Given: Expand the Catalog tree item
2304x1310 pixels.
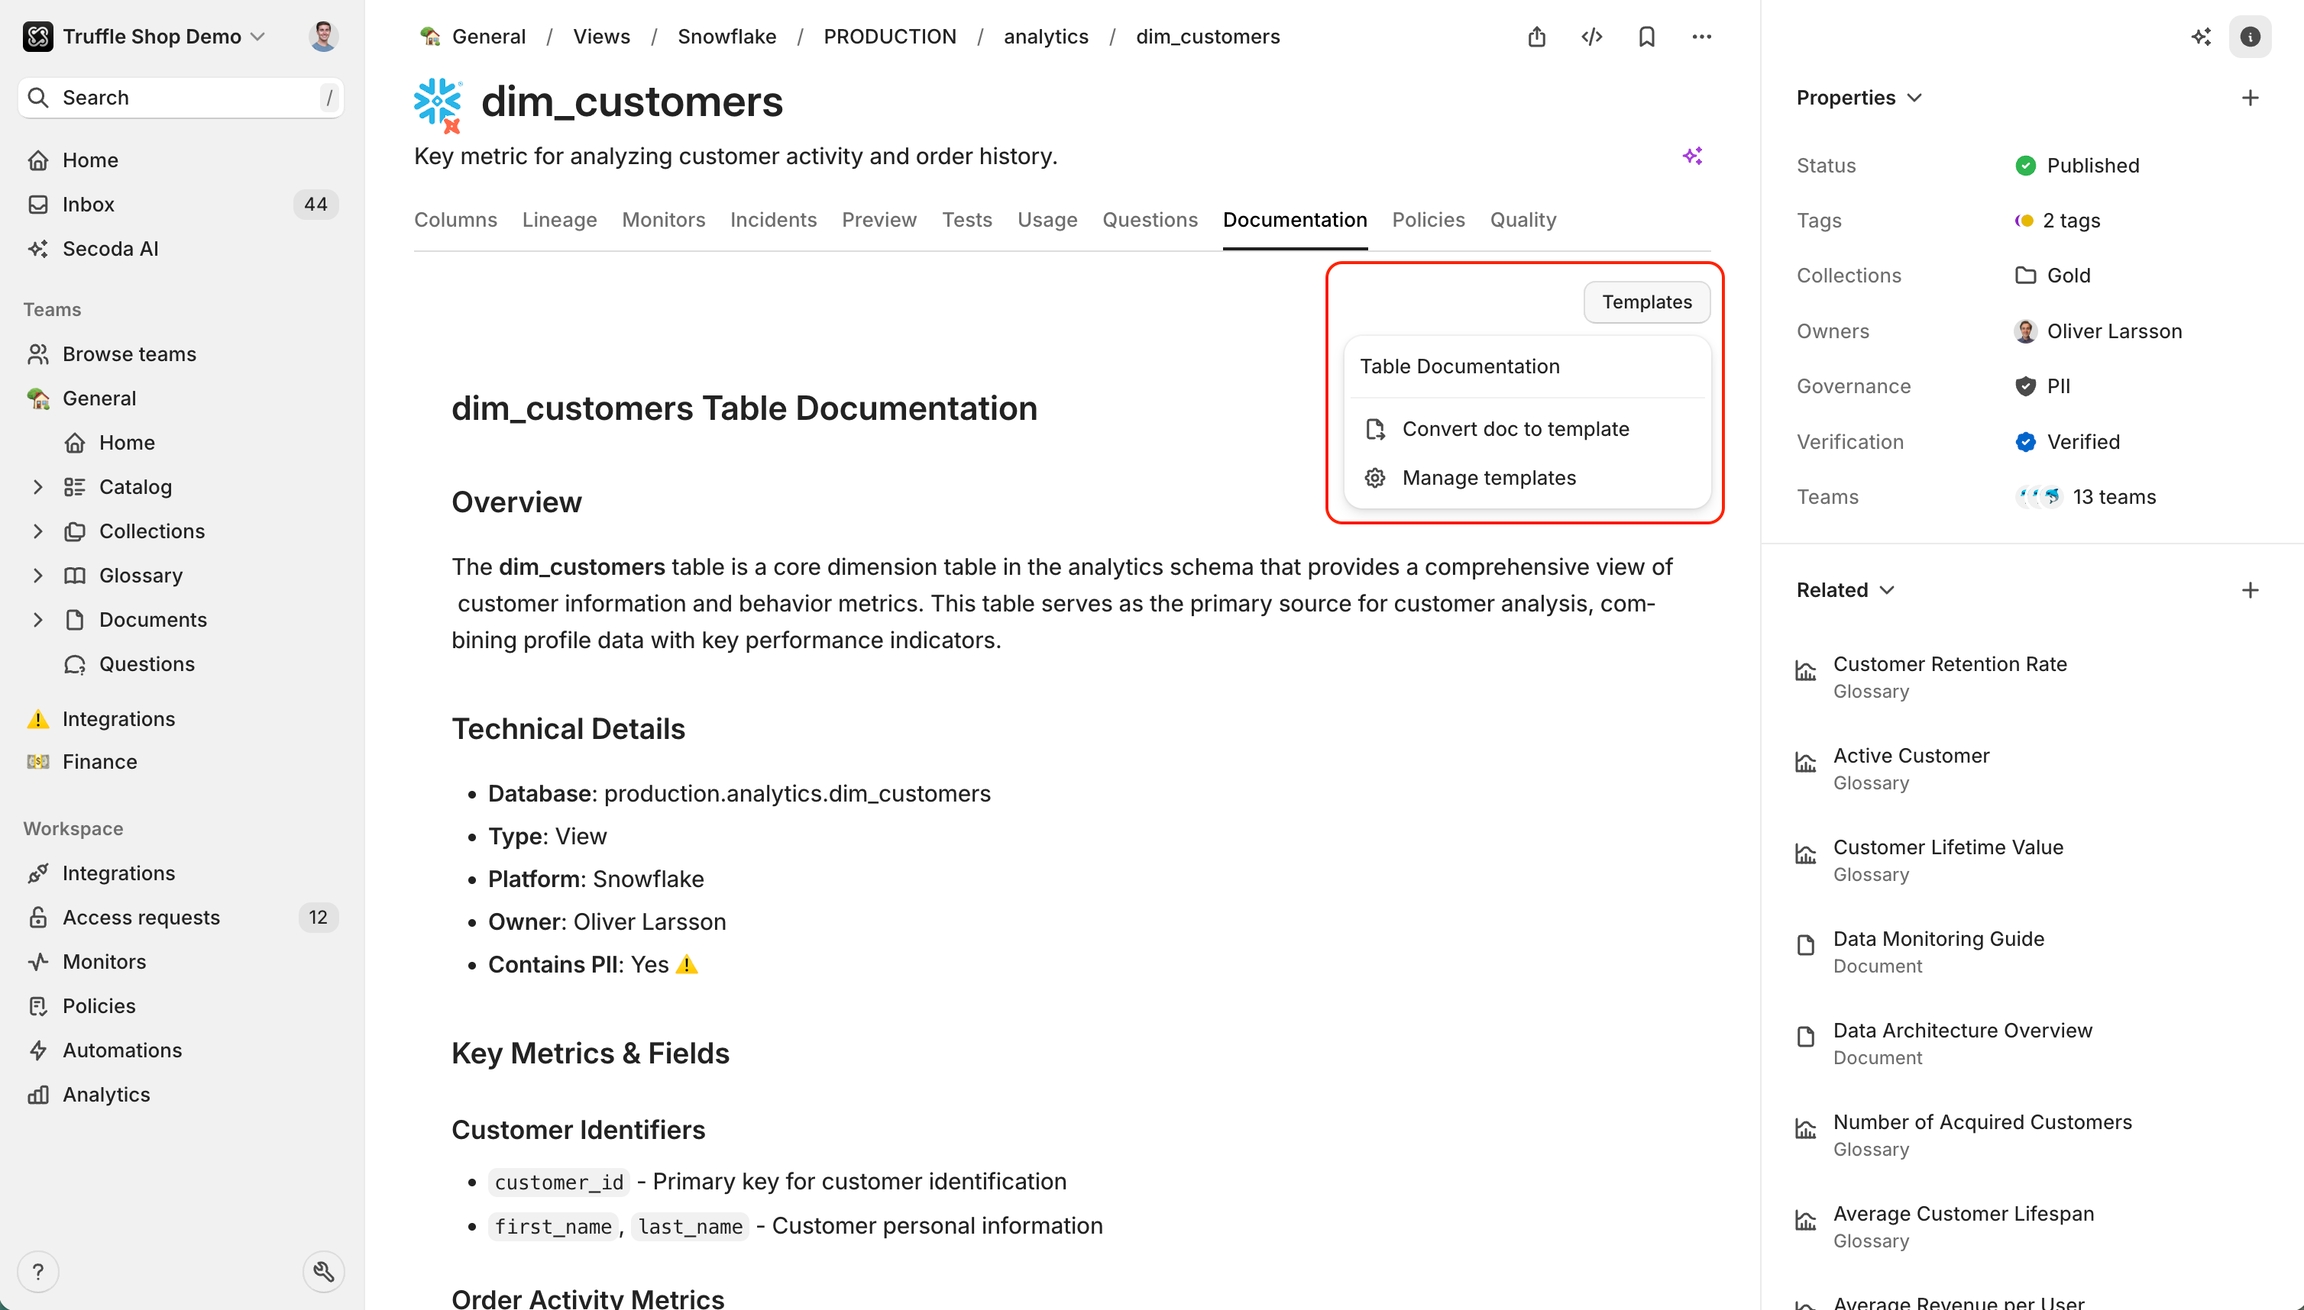Looking at the screenshot, I should tap(38, 487).
